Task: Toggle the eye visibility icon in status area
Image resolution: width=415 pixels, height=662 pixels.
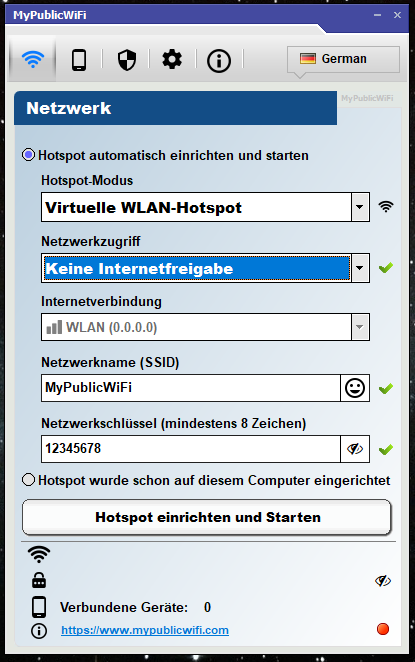Action: click(382, 581)
